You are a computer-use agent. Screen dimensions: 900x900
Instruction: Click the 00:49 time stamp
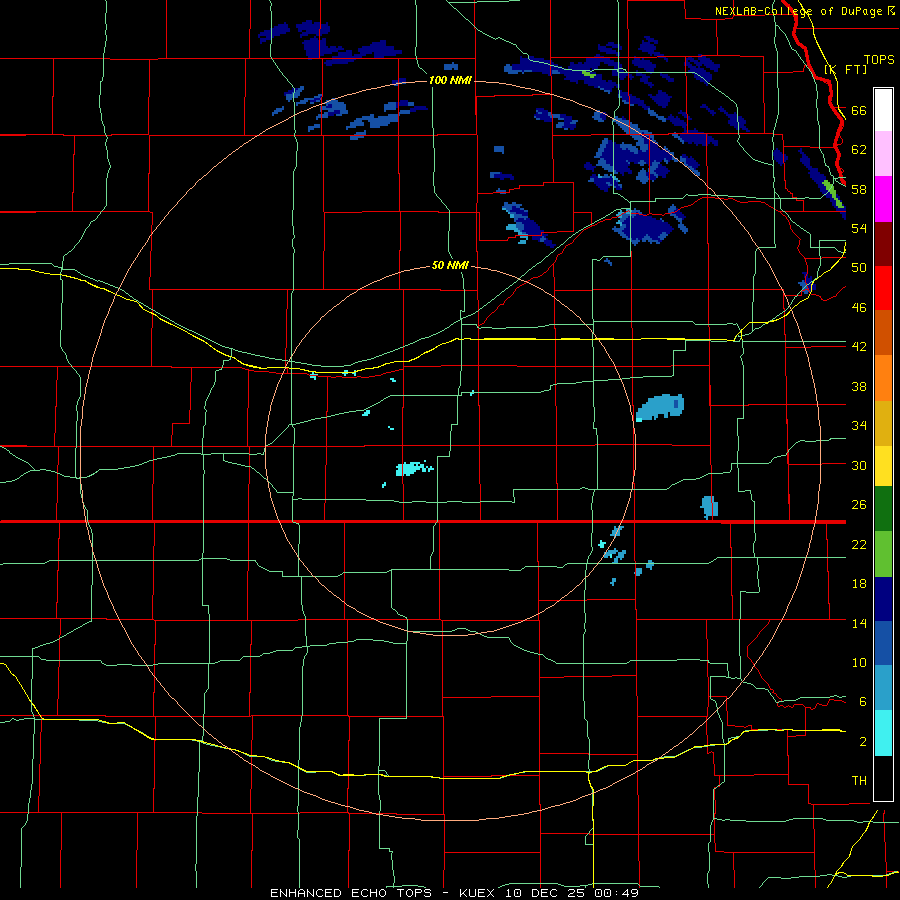618,893
